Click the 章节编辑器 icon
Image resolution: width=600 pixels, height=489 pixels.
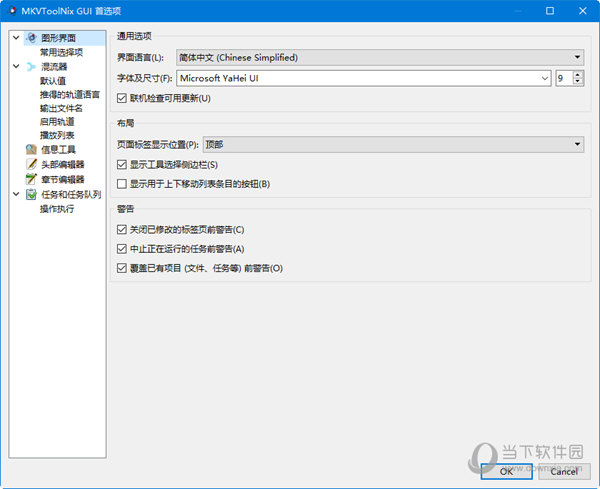[31, 179]
